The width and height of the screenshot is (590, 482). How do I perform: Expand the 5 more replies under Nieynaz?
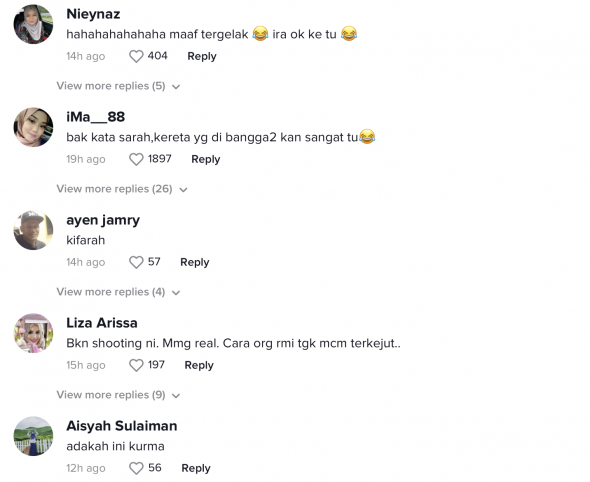click(118, 86)
